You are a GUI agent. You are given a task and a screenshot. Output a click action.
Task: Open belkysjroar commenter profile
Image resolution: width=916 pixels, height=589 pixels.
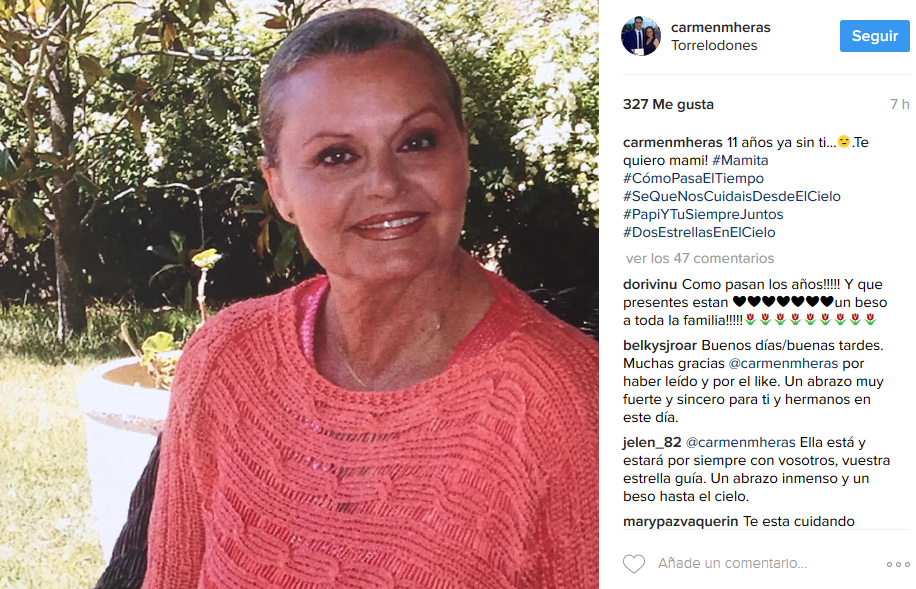(x=660, y=345)
